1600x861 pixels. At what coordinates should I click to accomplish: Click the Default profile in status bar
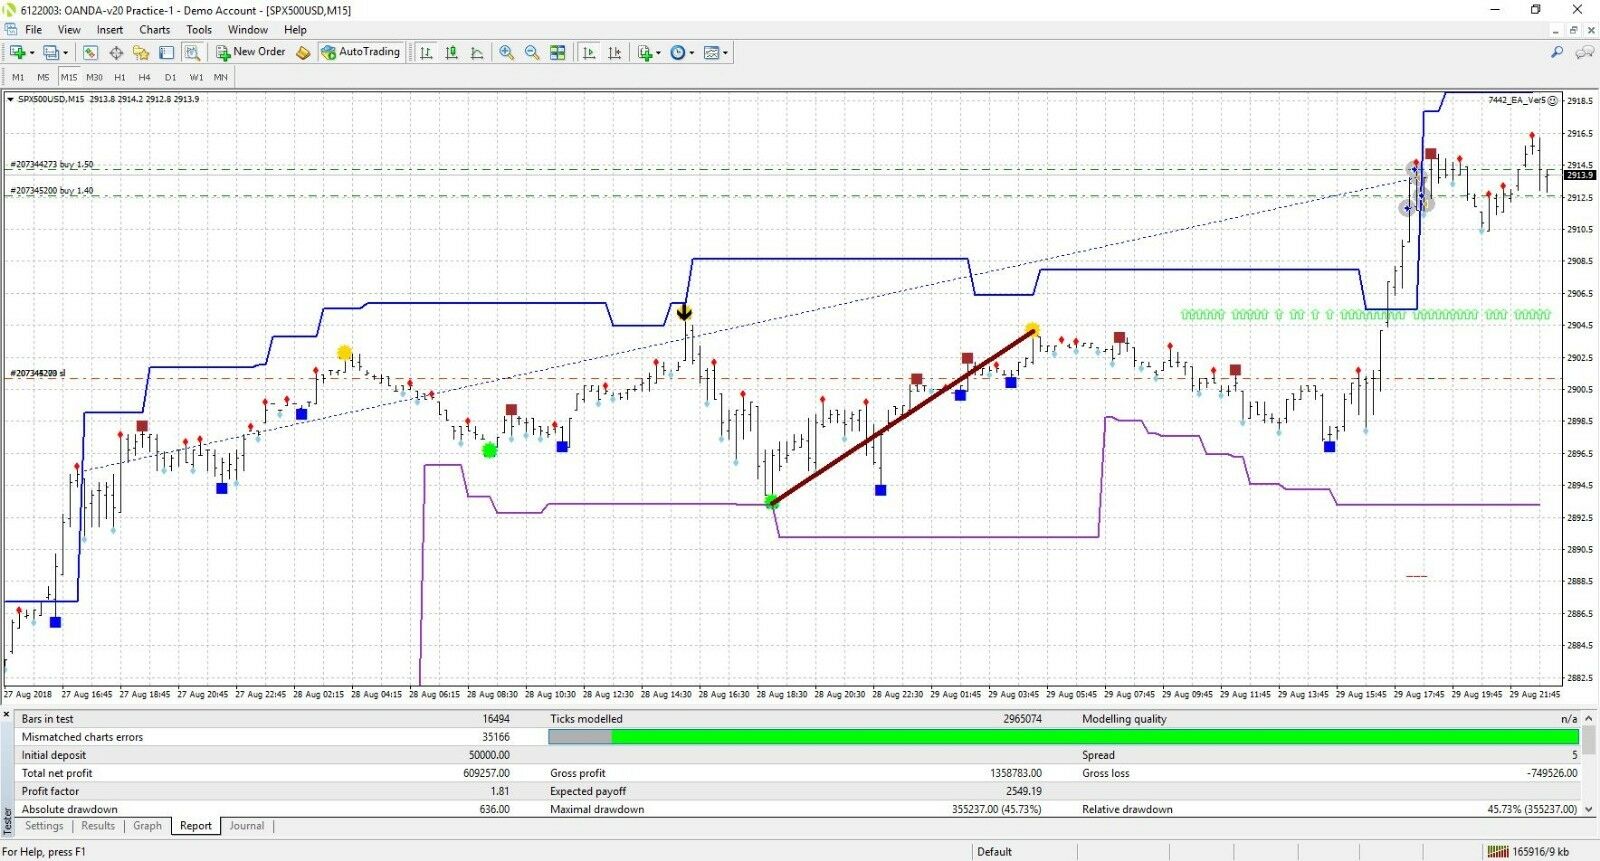(994, 852)
